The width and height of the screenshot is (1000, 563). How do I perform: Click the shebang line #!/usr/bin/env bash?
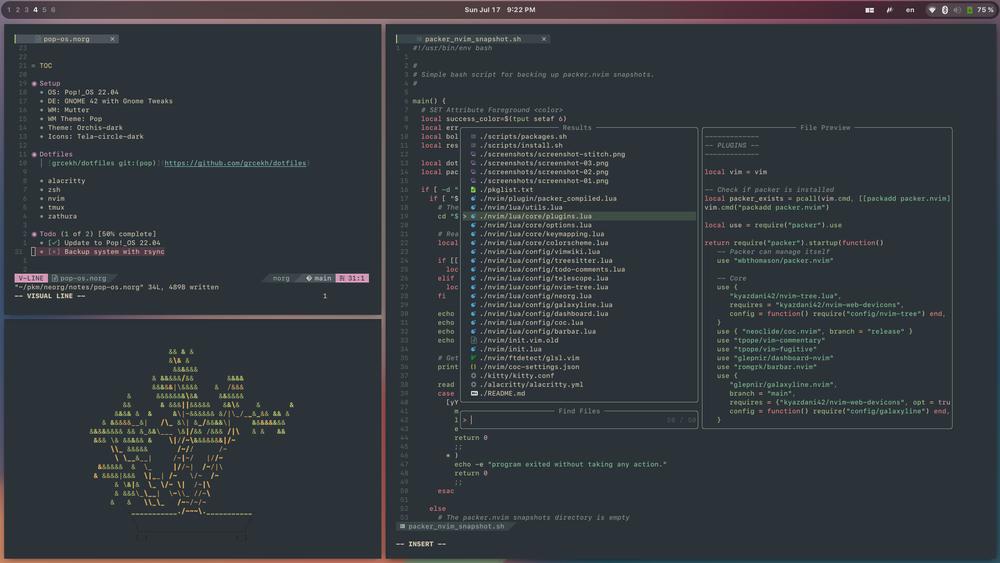pos(452,48)
